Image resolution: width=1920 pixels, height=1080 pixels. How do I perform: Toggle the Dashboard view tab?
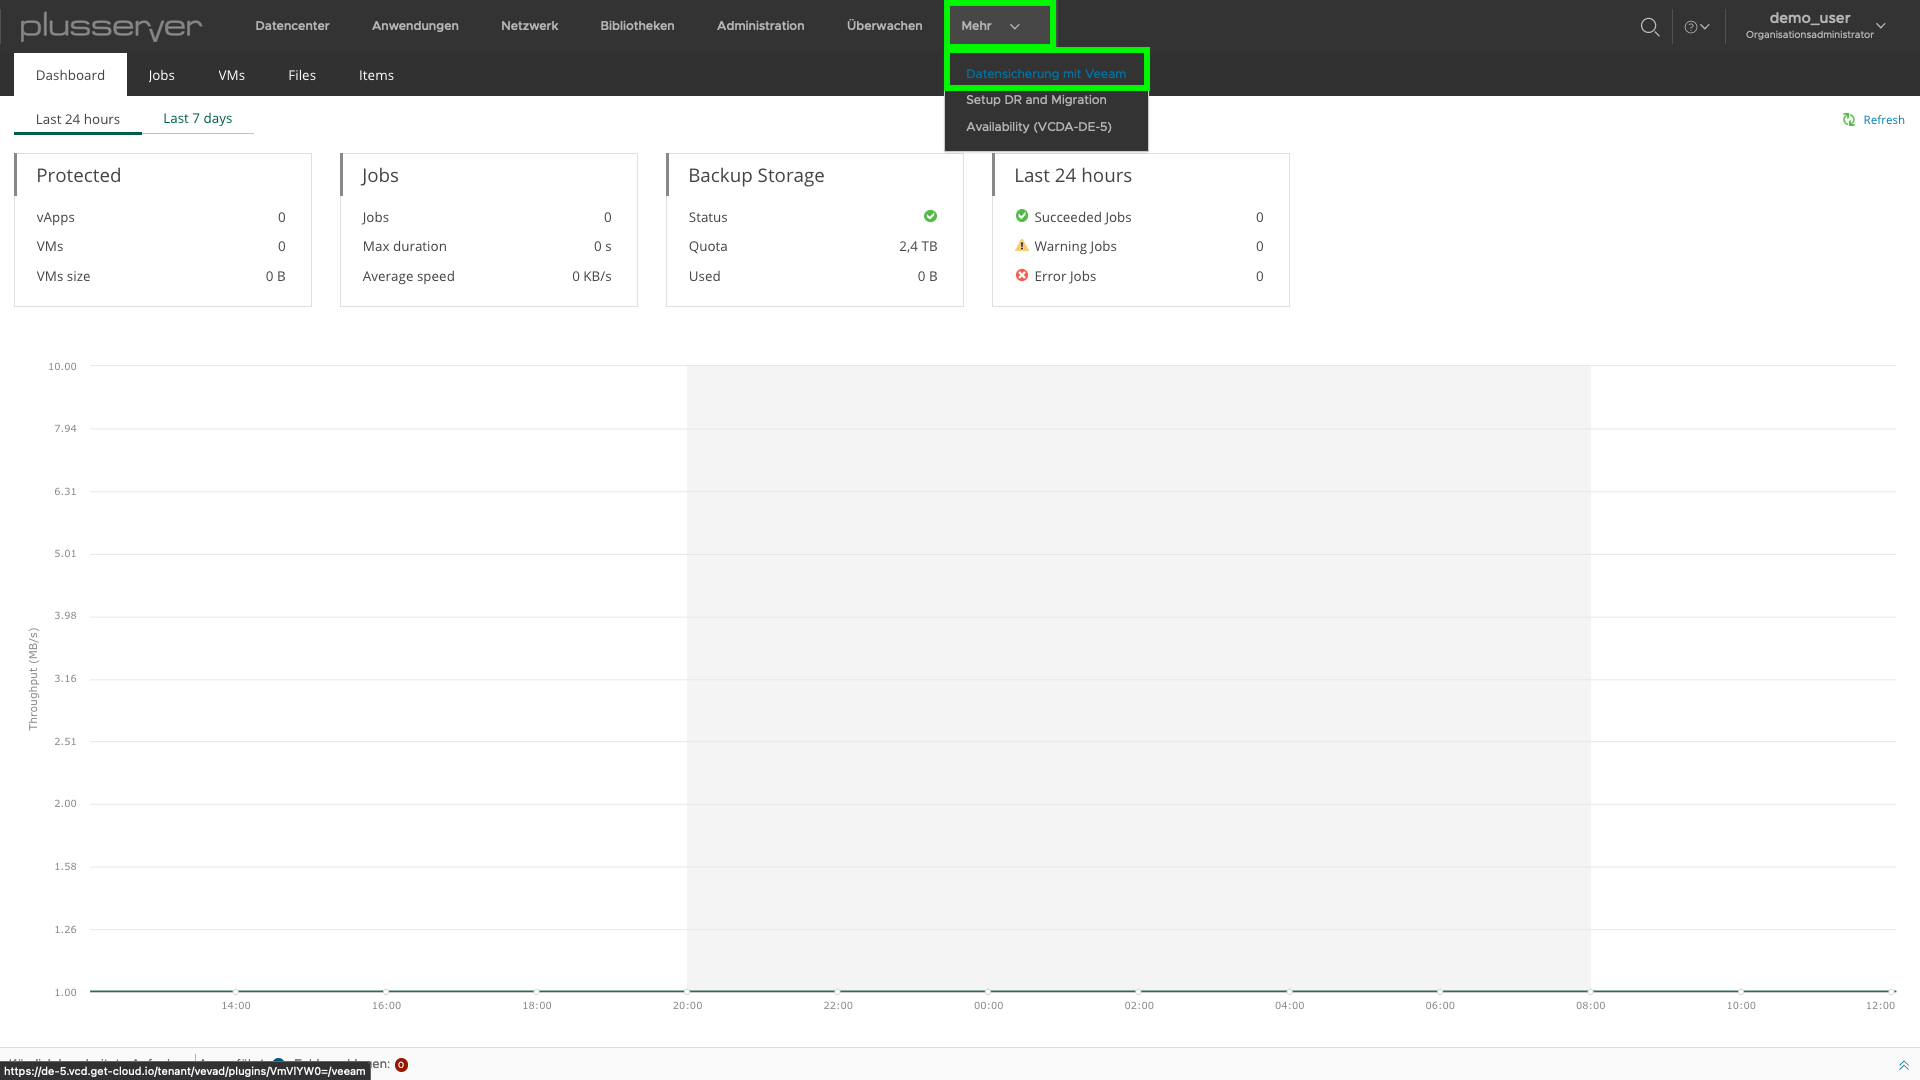[x=70, y=74]
